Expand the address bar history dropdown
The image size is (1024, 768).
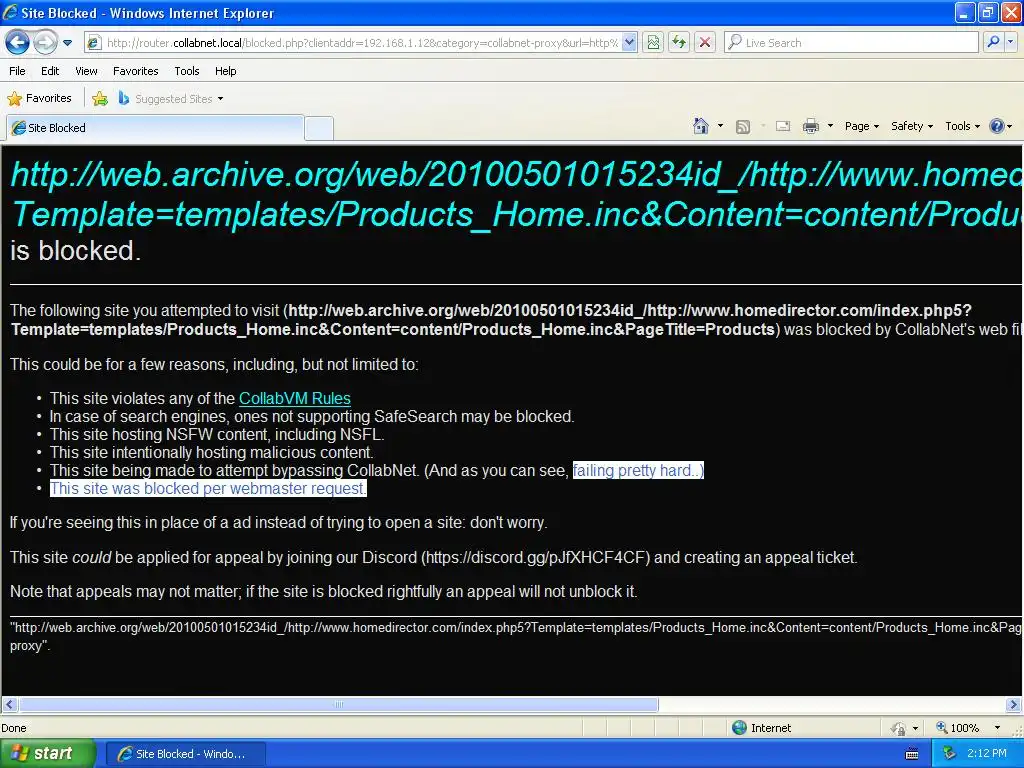click(x=629, y=43)
